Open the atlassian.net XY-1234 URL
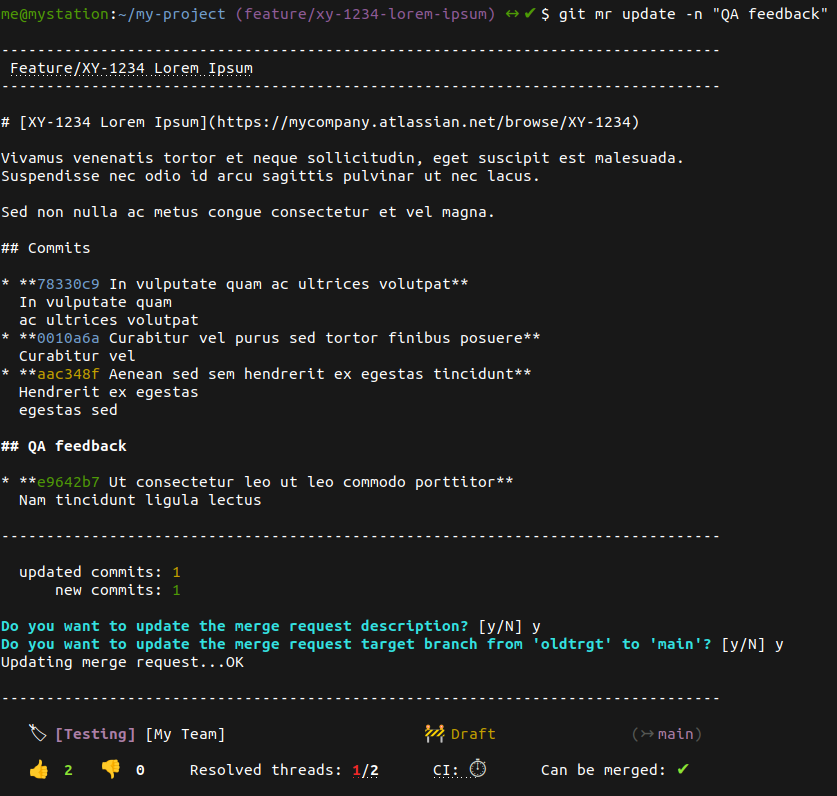 [x=424, y=122]
